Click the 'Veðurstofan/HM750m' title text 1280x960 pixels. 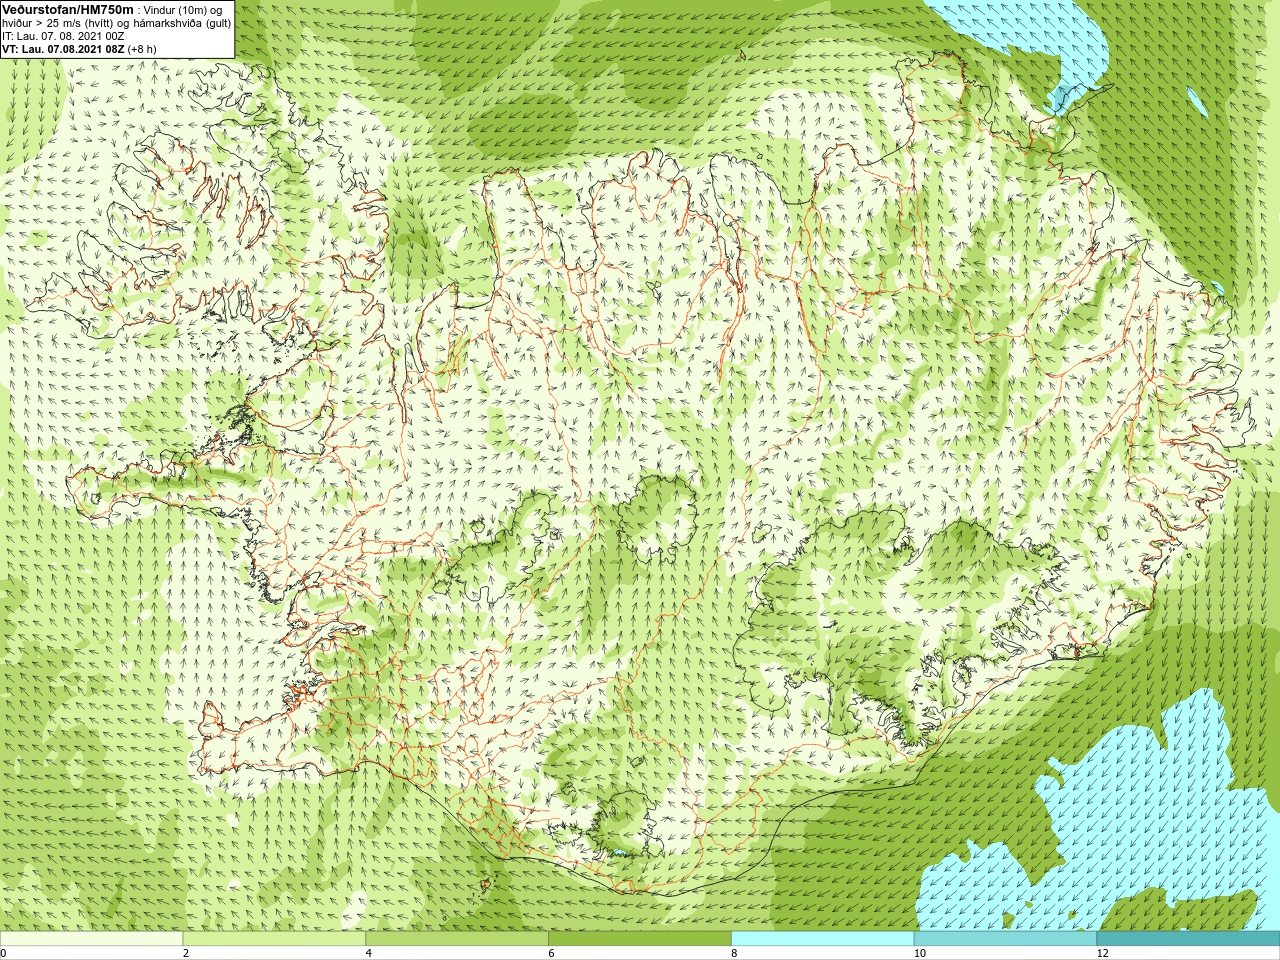coord(67,9)
